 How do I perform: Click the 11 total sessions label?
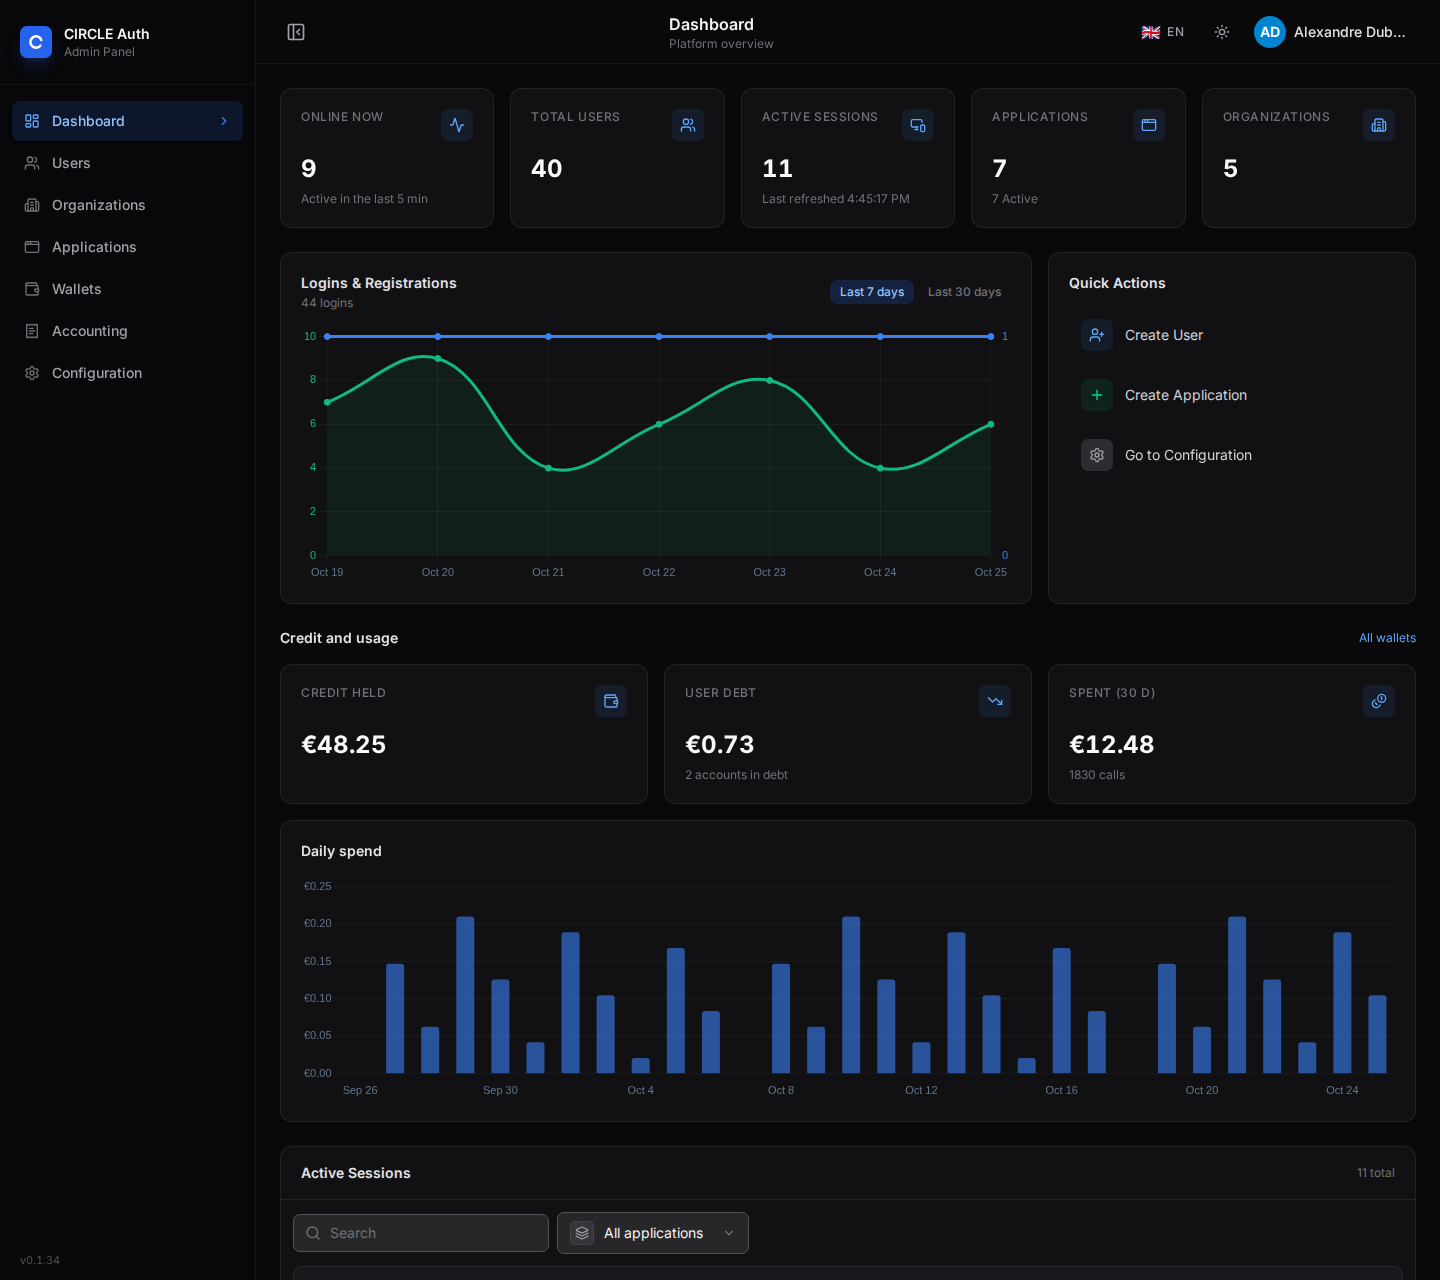[1376, 1173]
